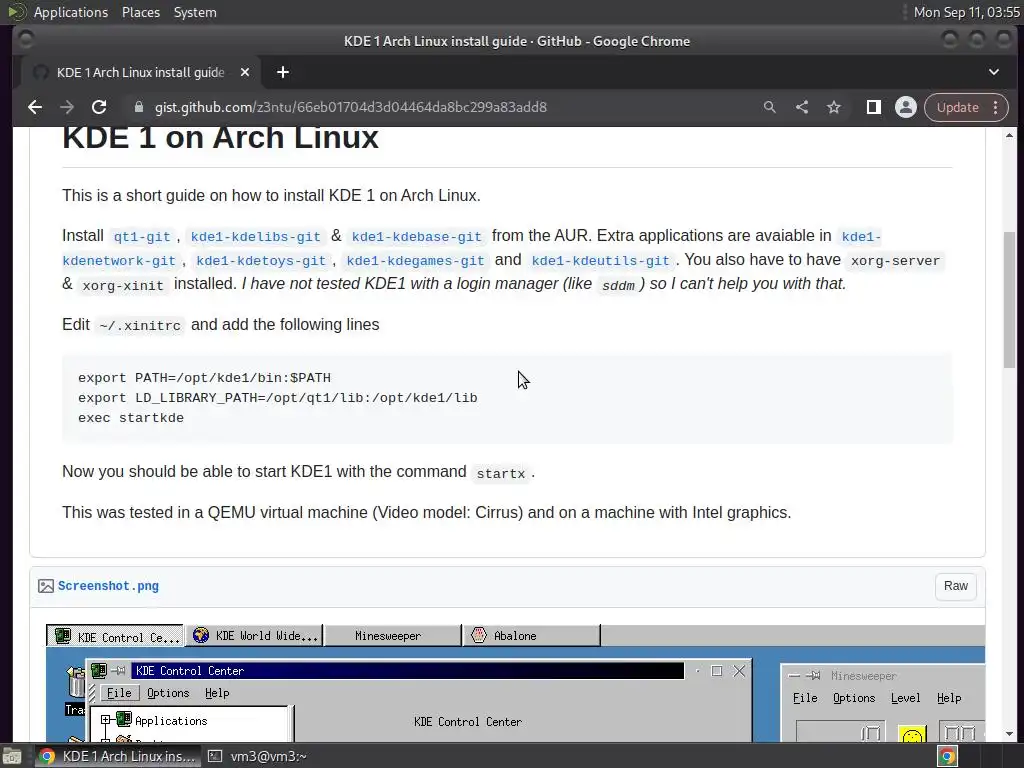Click the startx inline code
This screenshot has width=1024, height=768.
point(500,473)
